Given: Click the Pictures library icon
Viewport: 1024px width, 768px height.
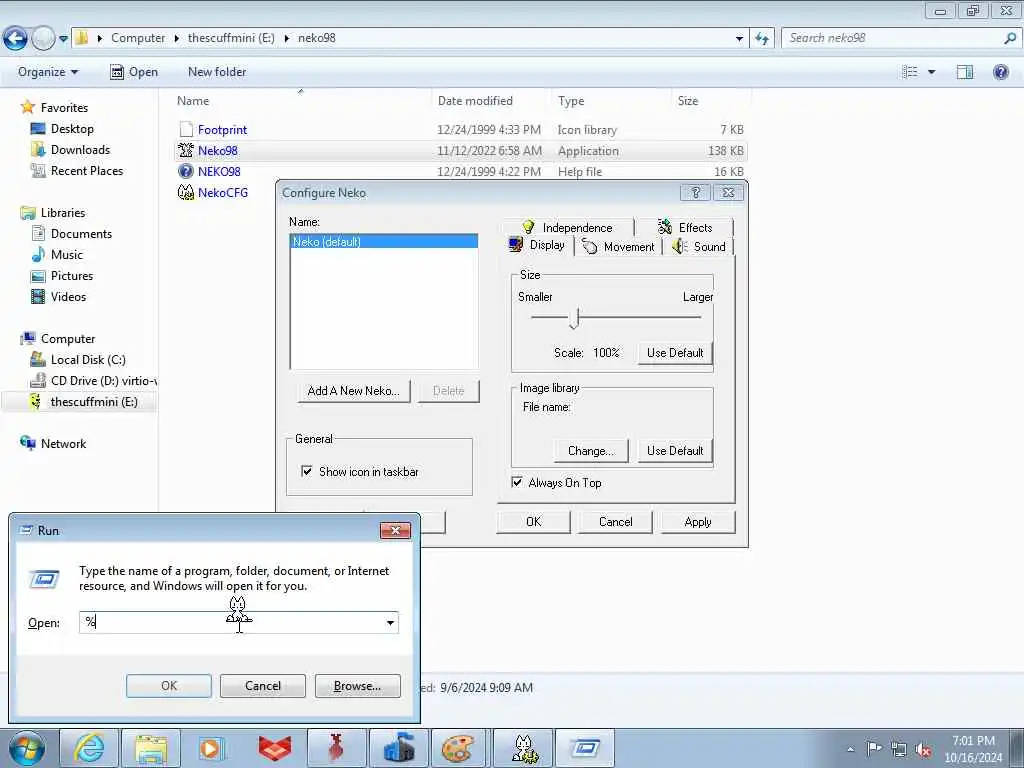Looking at the screenshot, I should click(39, 276).
